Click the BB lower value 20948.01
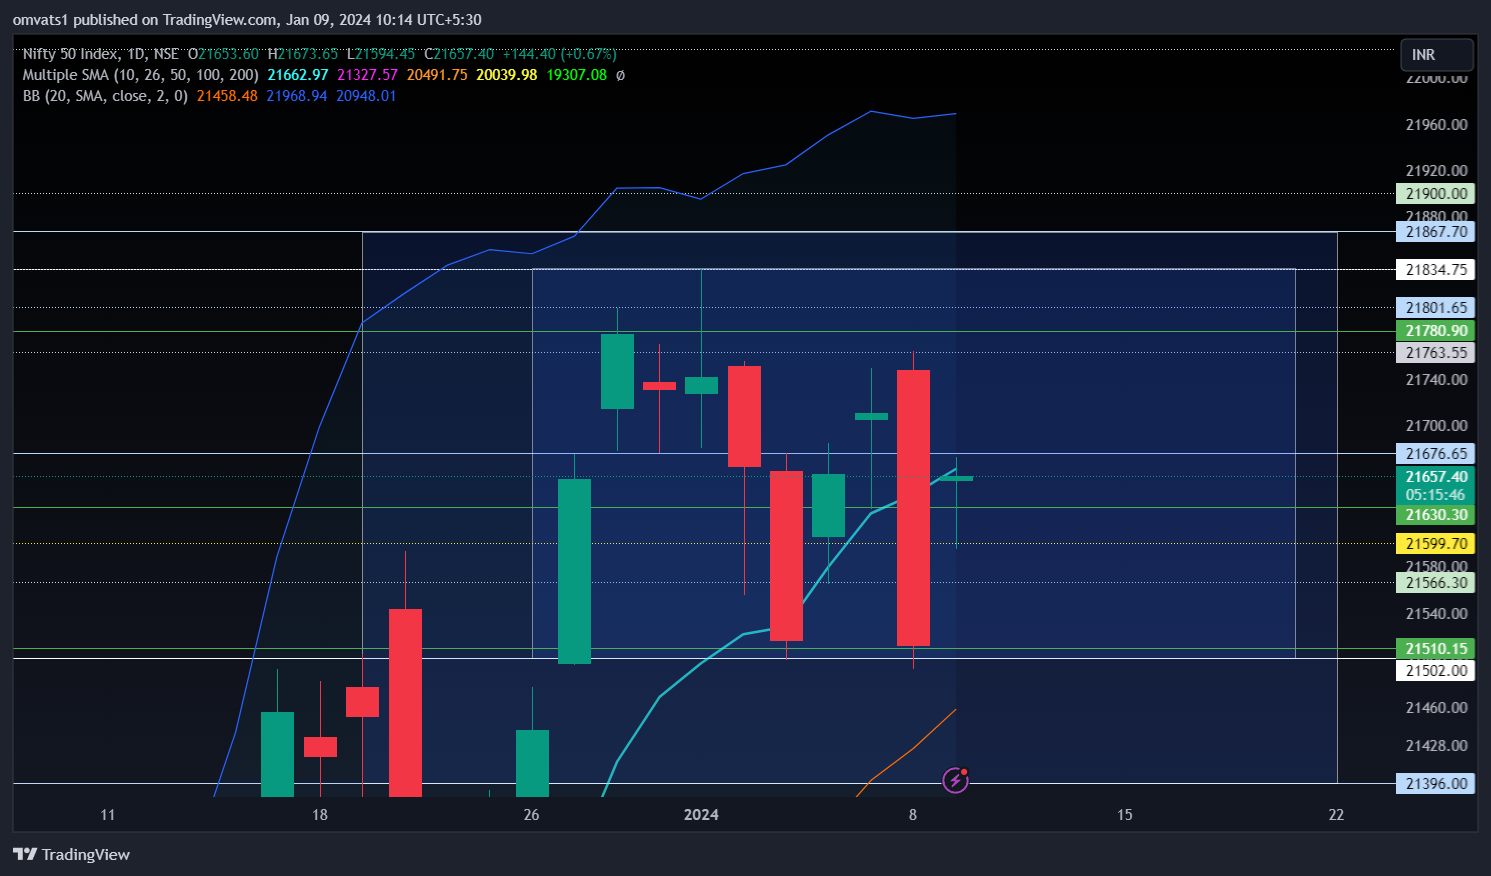 (366, 96)
